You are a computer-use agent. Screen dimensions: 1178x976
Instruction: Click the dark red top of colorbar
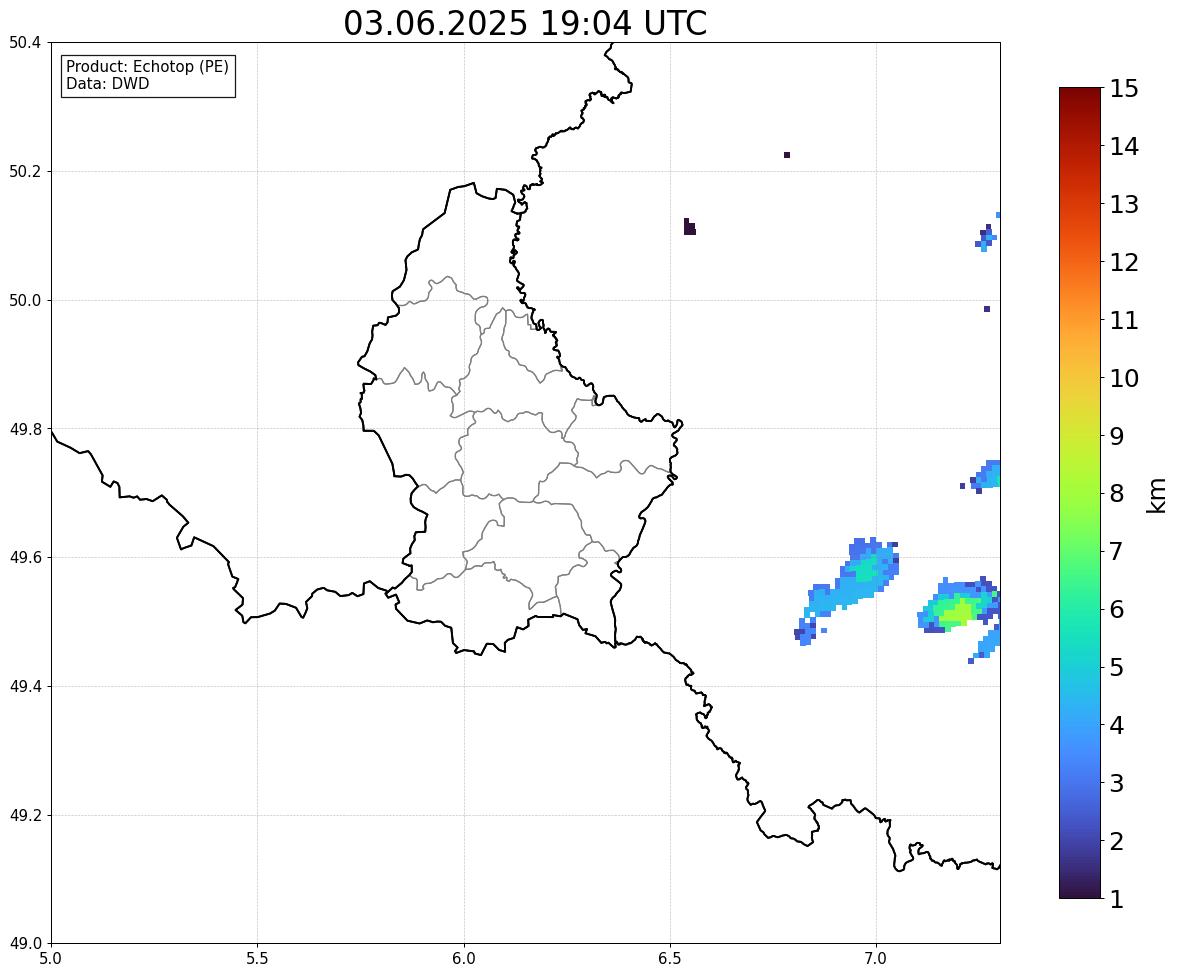1080,98
